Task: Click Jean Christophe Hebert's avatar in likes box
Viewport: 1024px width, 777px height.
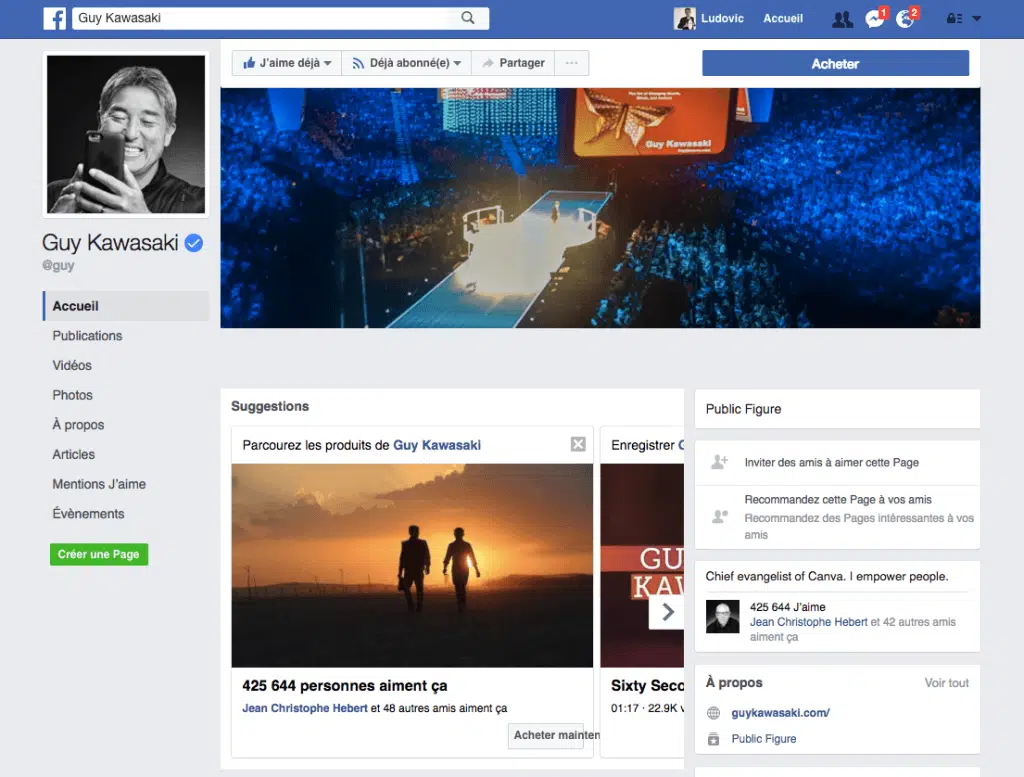Action: pyautogui.click(x=722, y=616)
